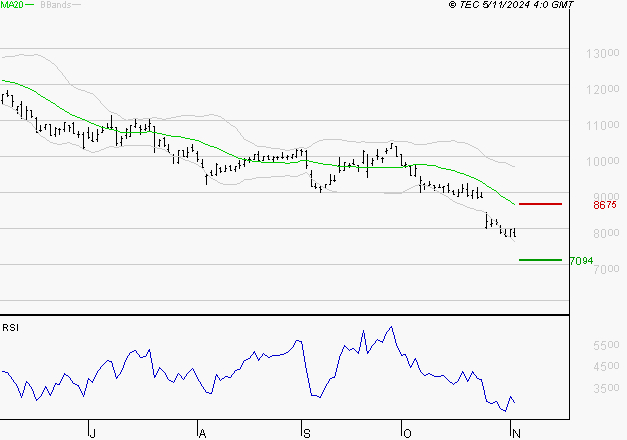Click the red 8675 resistance line
This screenshot has height=440, width=627.
coord(541,204)
